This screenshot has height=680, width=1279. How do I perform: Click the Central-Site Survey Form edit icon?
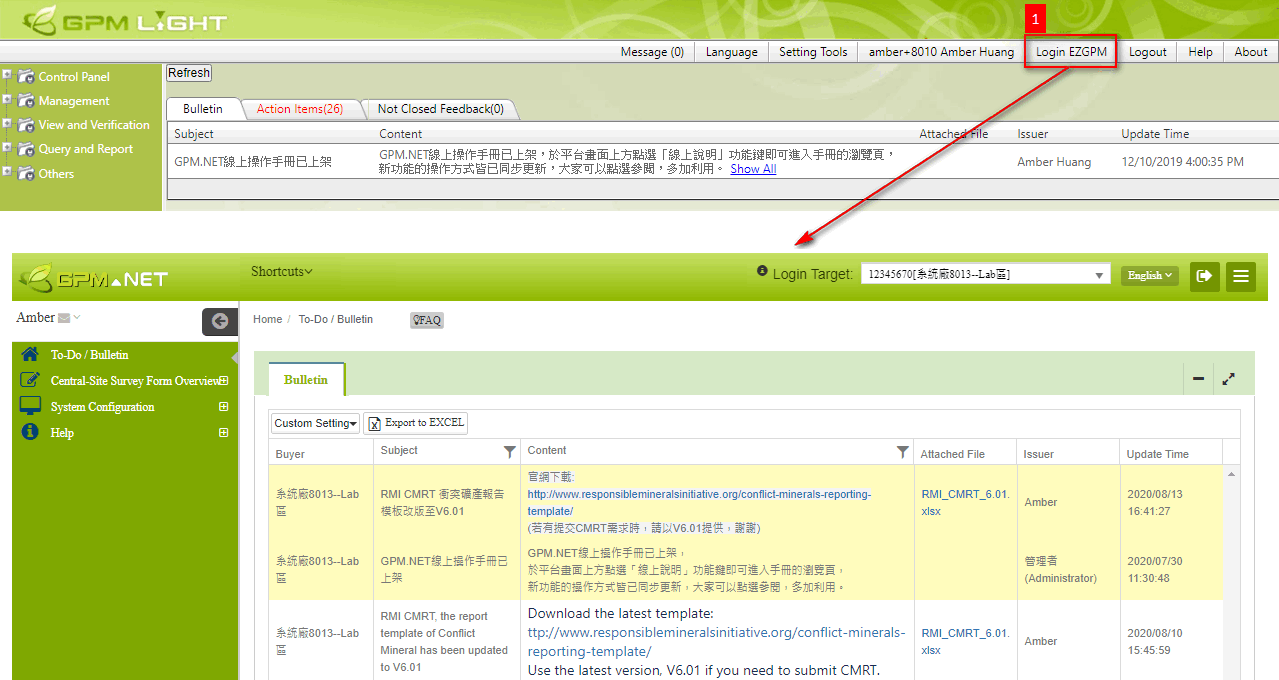pyautogui.click(x=30, y=380)
